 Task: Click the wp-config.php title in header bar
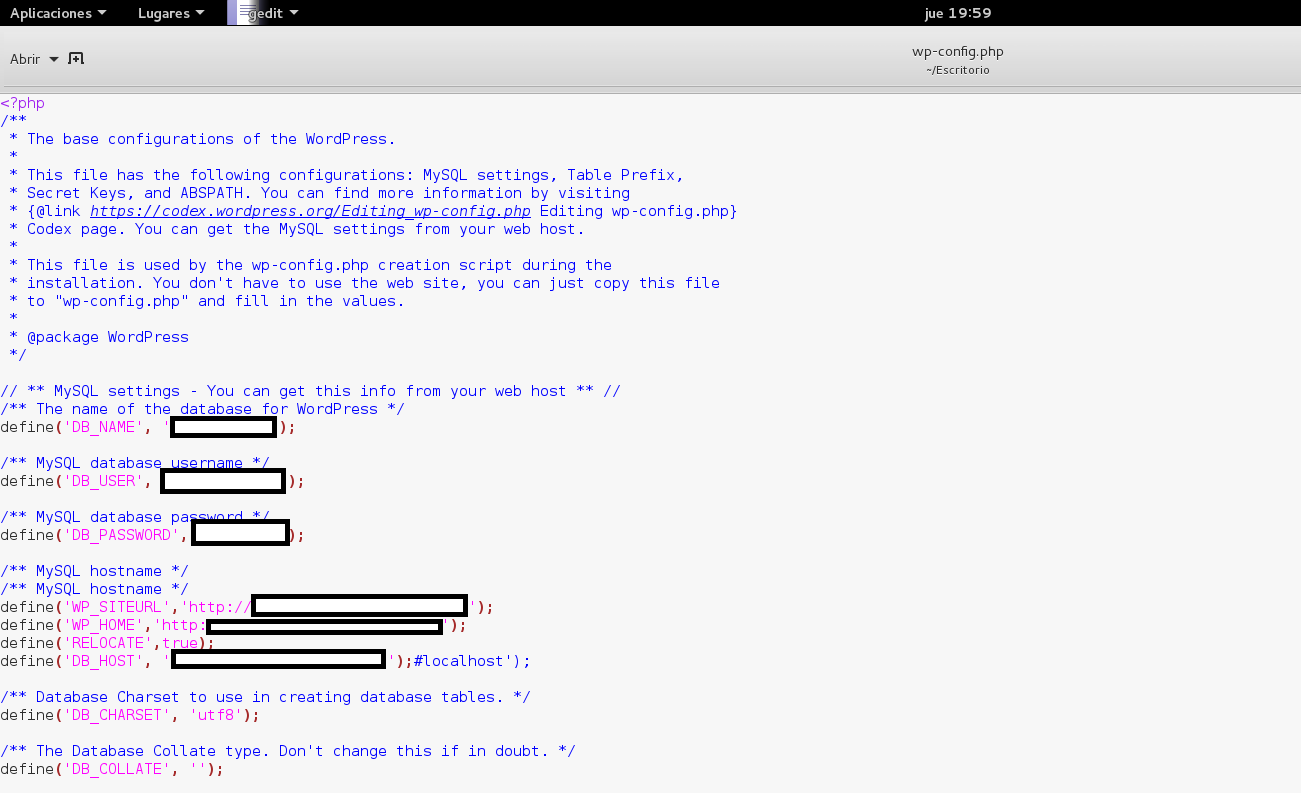coord(957,52)
